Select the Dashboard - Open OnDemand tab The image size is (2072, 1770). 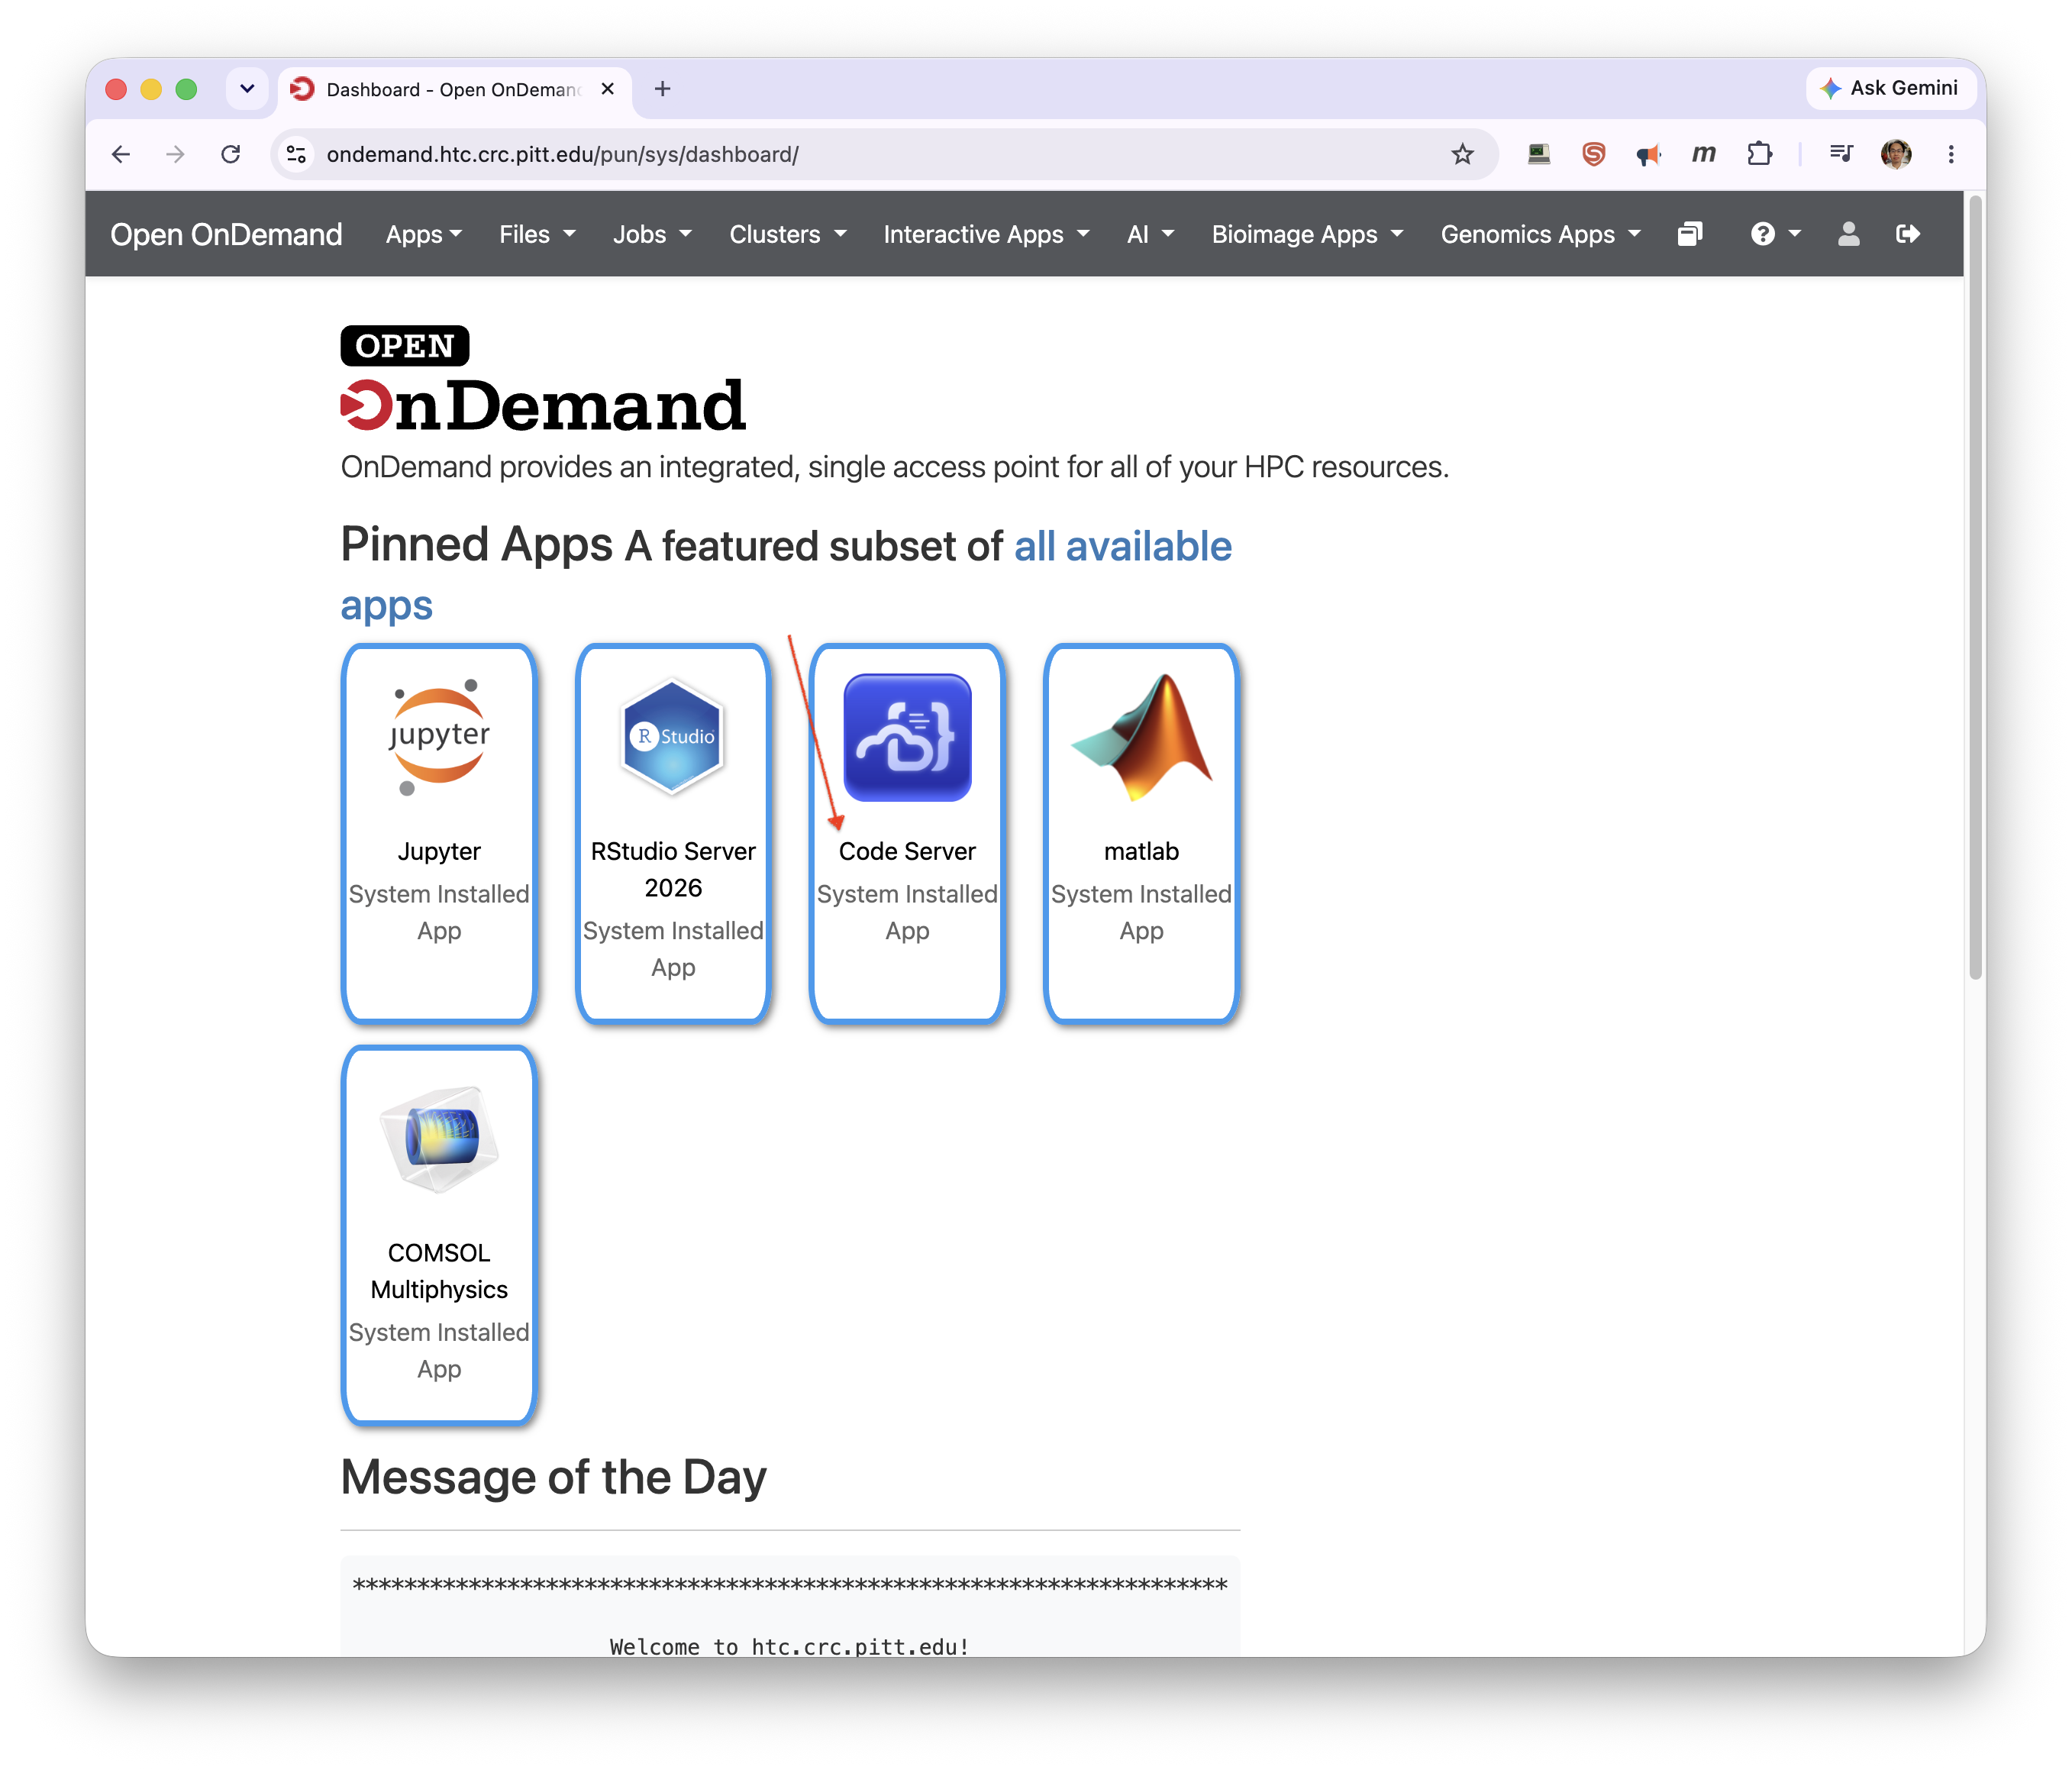coord(453,89)
